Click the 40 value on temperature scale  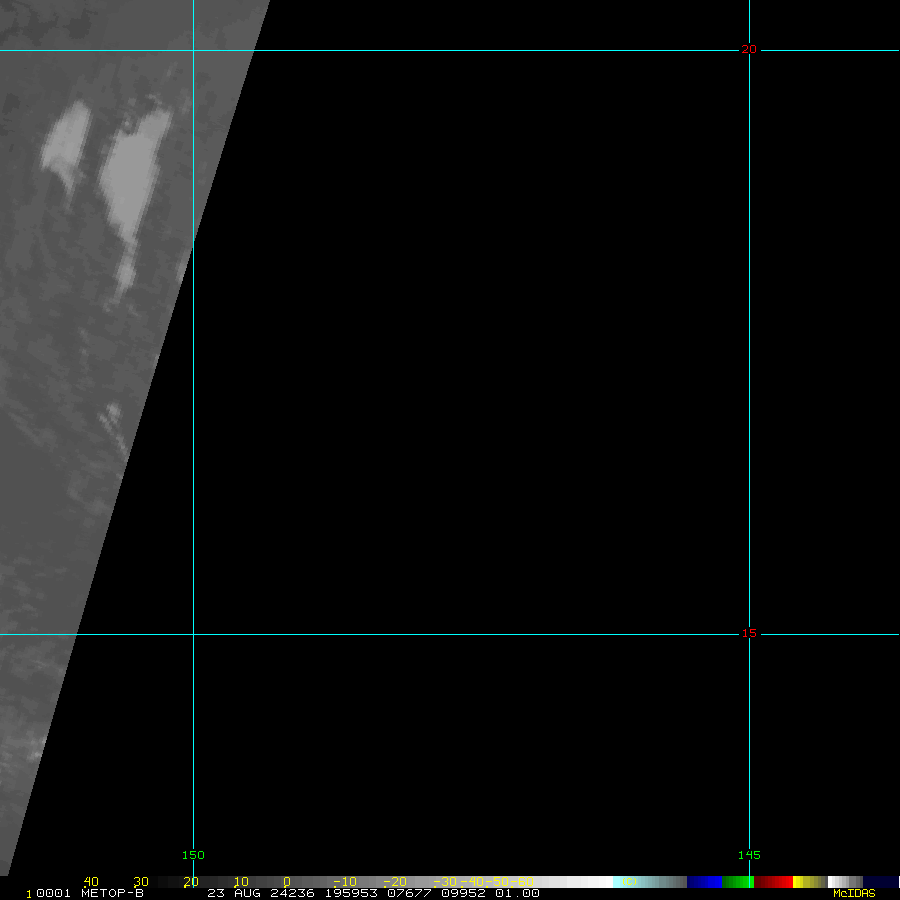click(91, 882)
